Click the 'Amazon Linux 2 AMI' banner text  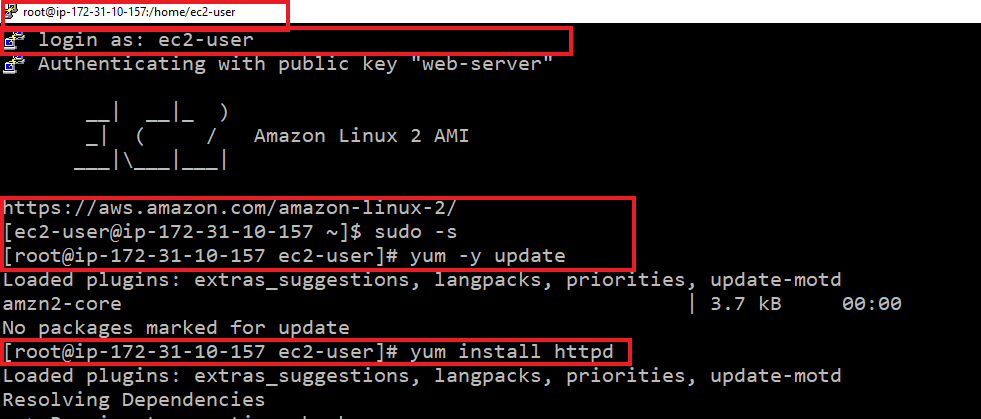click(361, 136)
